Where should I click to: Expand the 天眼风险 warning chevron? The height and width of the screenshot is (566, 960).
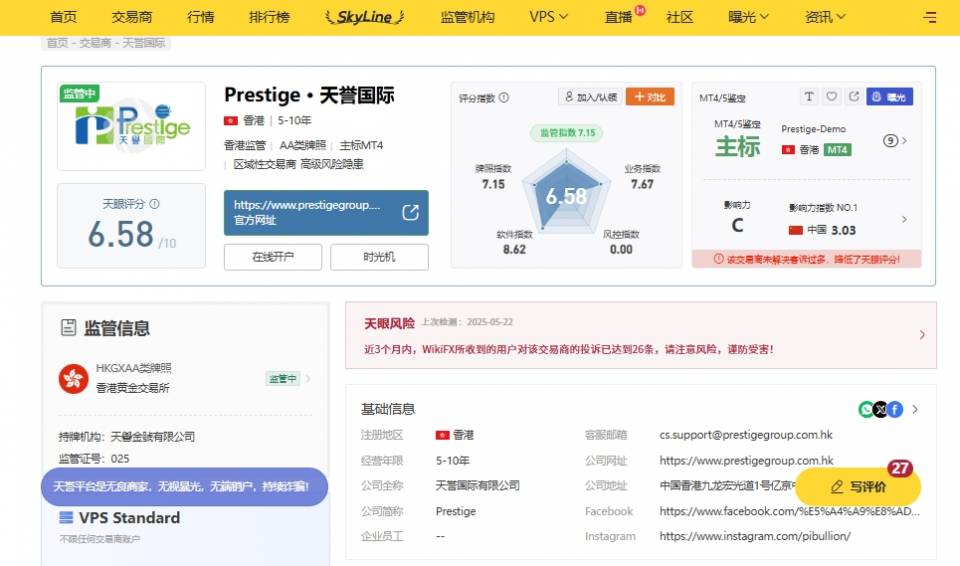coord(922,334)
